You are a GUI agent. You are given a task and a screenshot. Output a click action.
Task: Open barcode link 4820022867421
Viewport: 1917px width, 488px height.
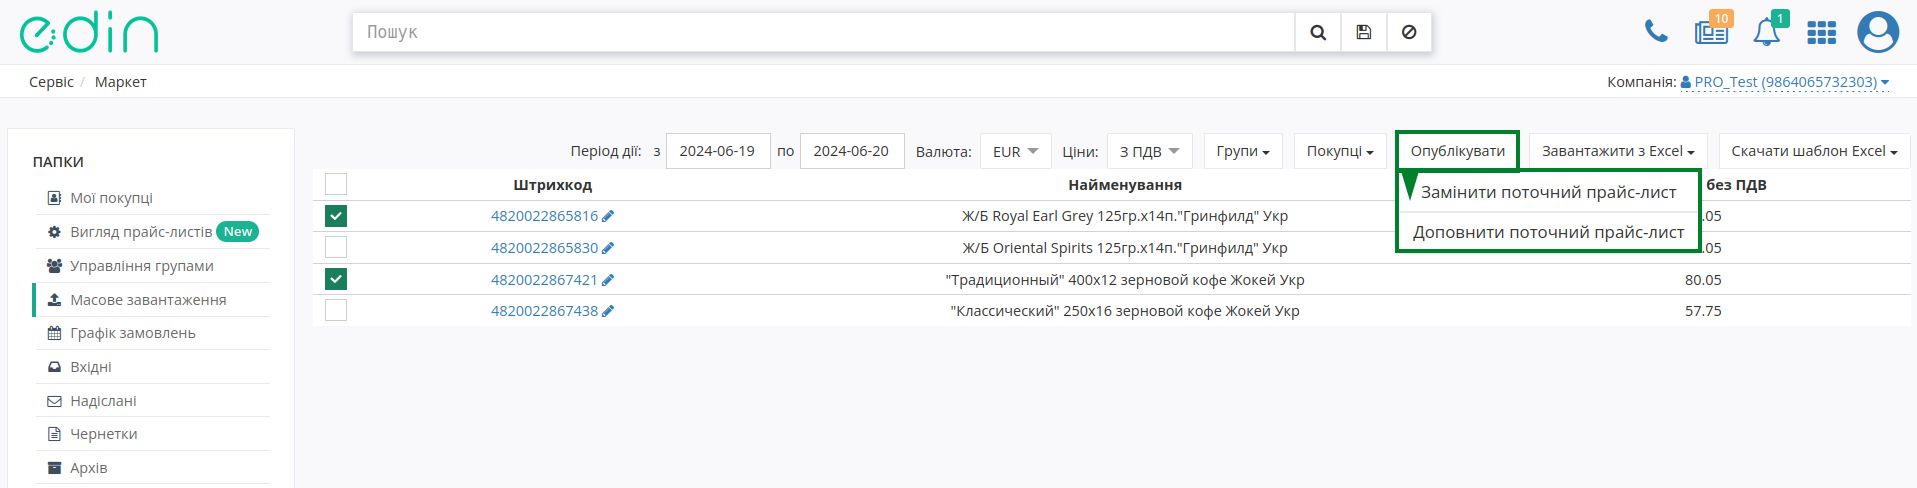544,280
